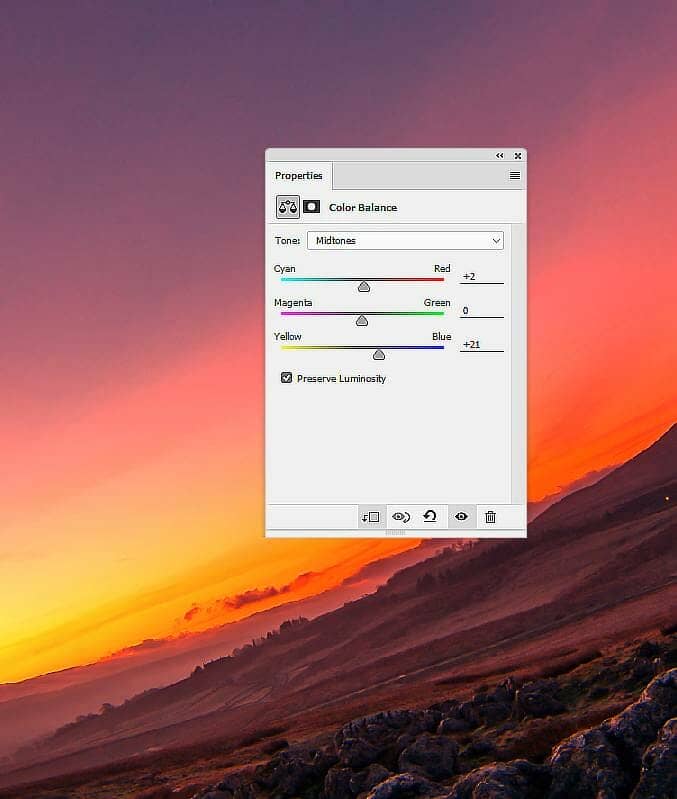The height and width of the screenshot is (799, 677).
Task: Collapse the panel using double-arrow icon
Action: point(500,156)
